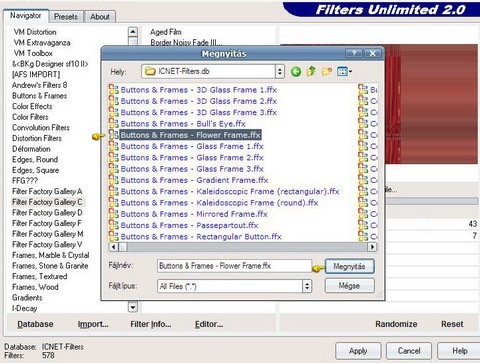
Task: Click the Filter Info... button
Action: point(150,324)
